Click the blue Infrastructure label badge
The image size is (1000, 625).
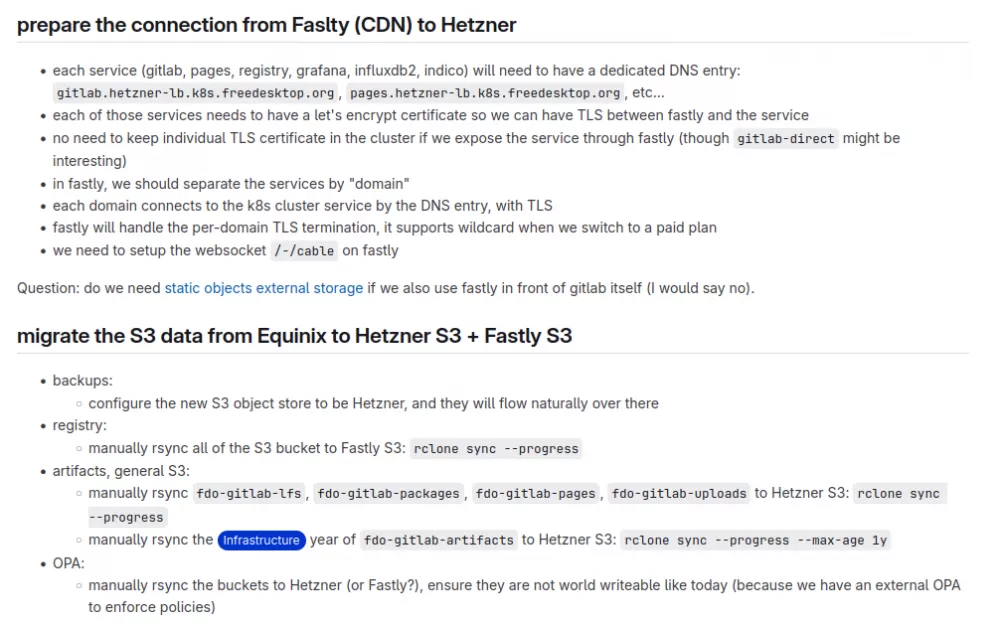[261, 540]
